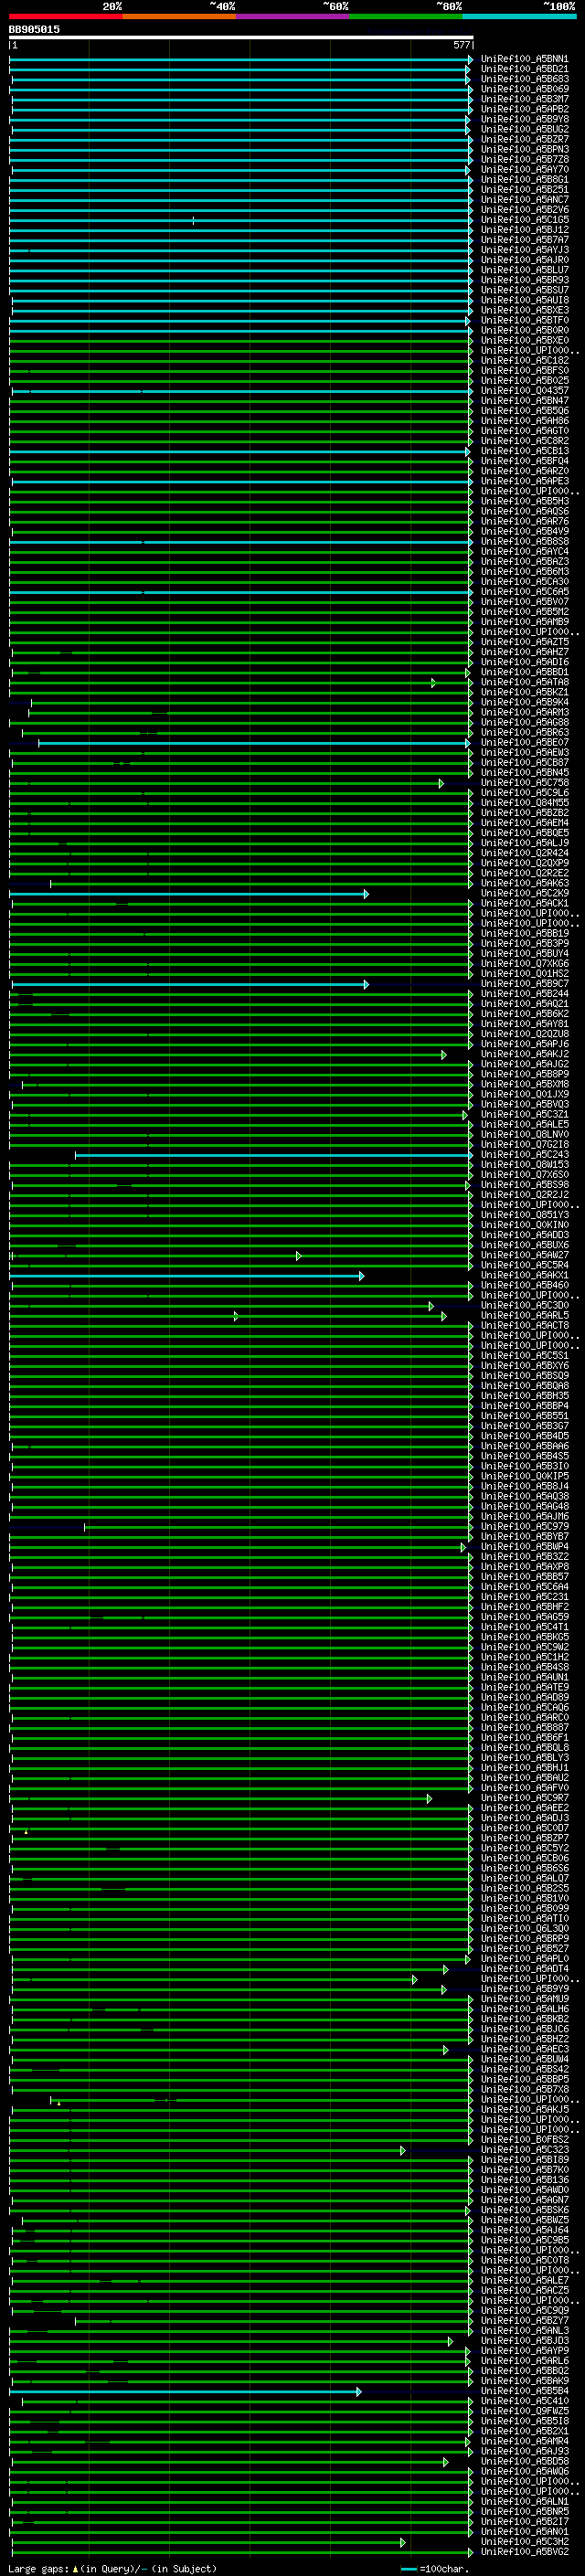Screen dimensions: 585x2576
Task: Select the UniRef100_A5C3D0 label
Action: tap(524, 1305)
